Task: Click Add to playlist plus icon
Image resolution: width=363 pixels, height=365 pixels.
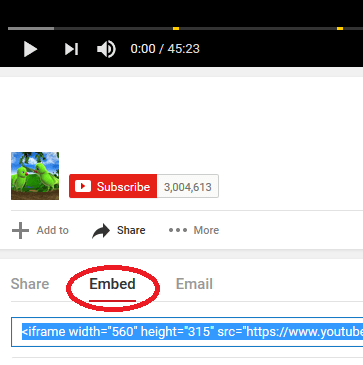Action: click(20, 230)
